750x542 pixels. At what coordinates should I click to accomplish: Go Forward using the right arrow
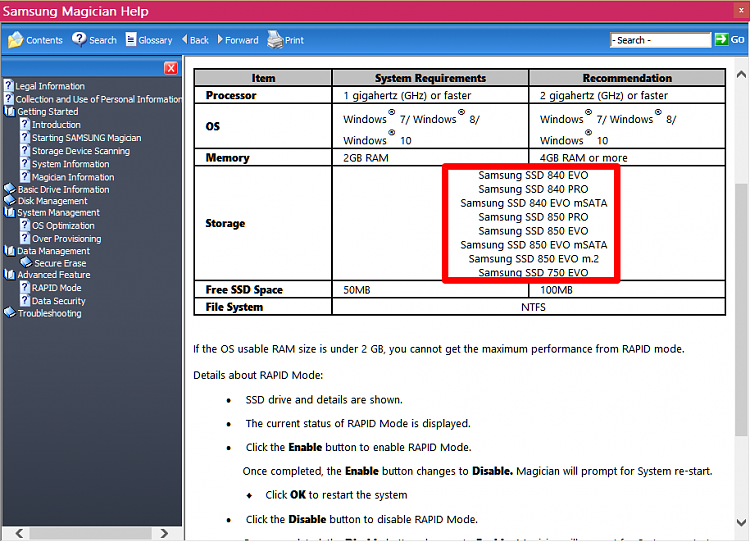point(220,40)
